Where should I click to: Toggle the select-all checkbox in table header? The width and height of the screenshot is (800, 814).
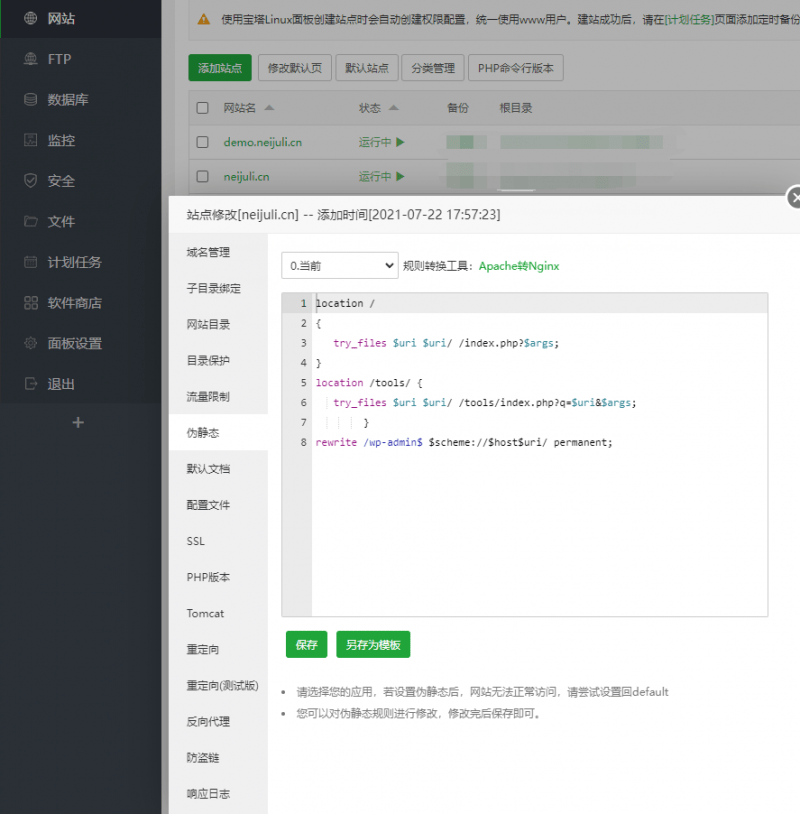(203, 108)
